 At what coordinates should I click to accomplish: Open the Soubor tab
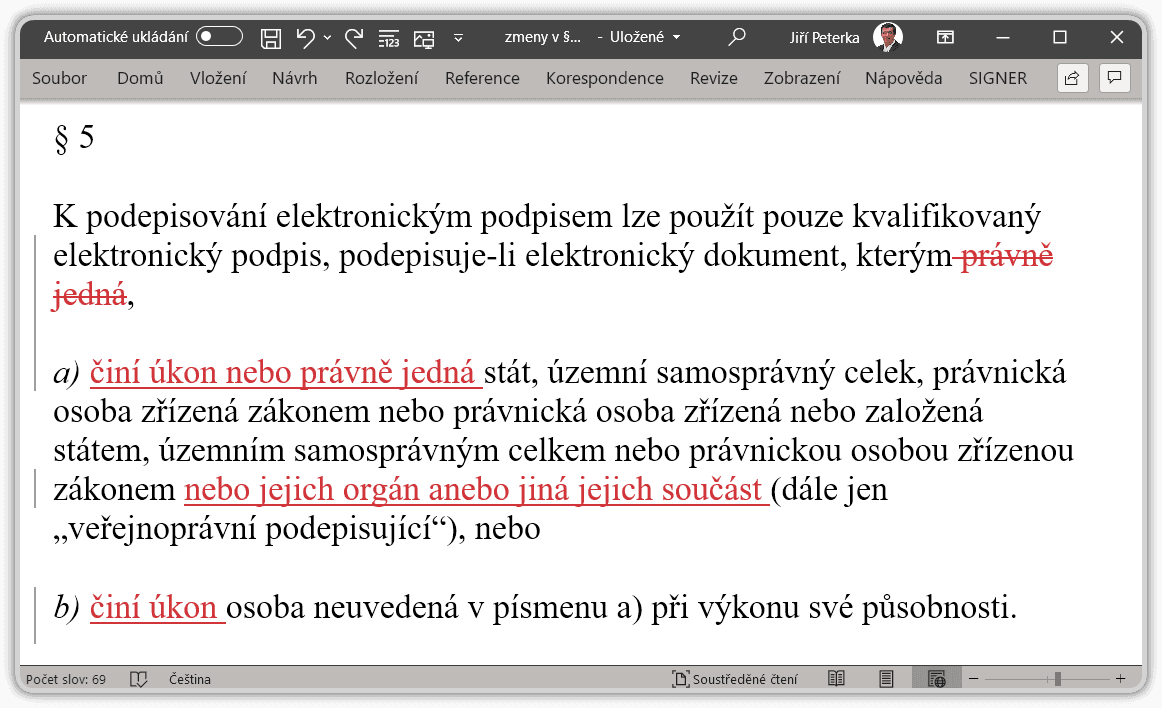59,78
